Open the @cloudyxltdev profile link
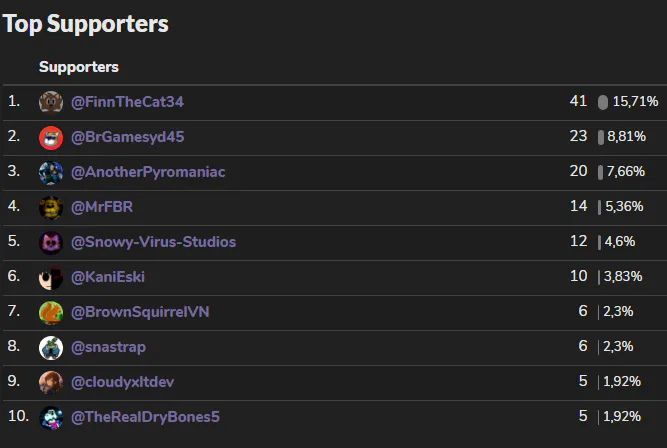The height and width of the screenshot is (448, 667). 123,382
